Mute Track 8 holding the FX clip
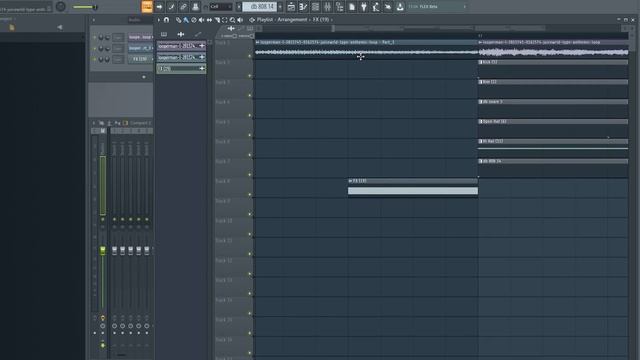This screenshot has width=640, height=360. 250,195
